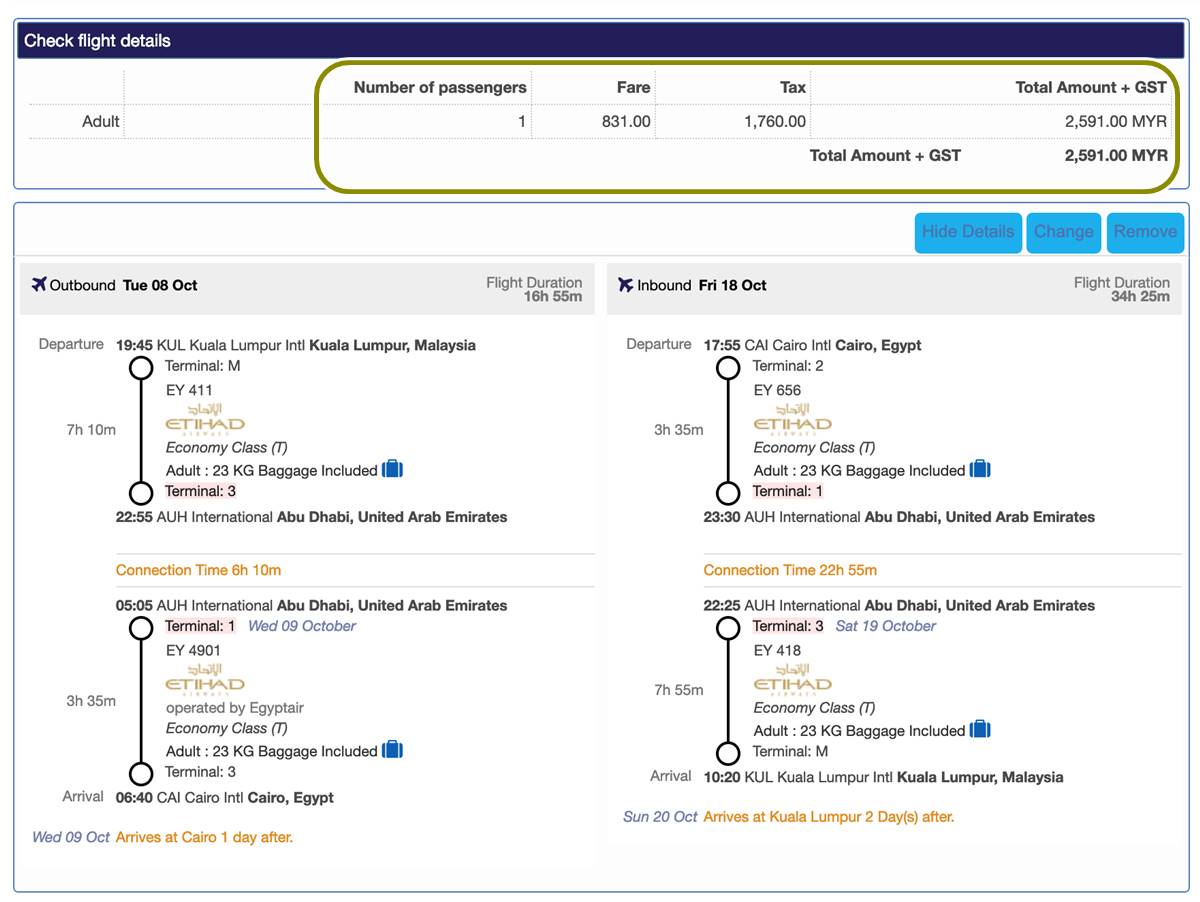The height and width of the screenshot is (902, 1200).
Task: Click arrival node at Terminal: 3 of EY 411
Action: (x=141, y=492)
